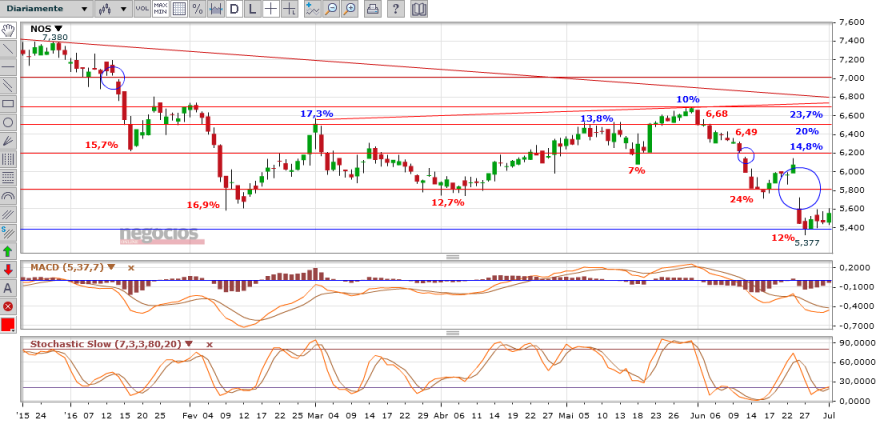Expand the MACD (5,37,7) settings menu
The height and width of the screenshot is (424, 880).
(x=112, y=268)
